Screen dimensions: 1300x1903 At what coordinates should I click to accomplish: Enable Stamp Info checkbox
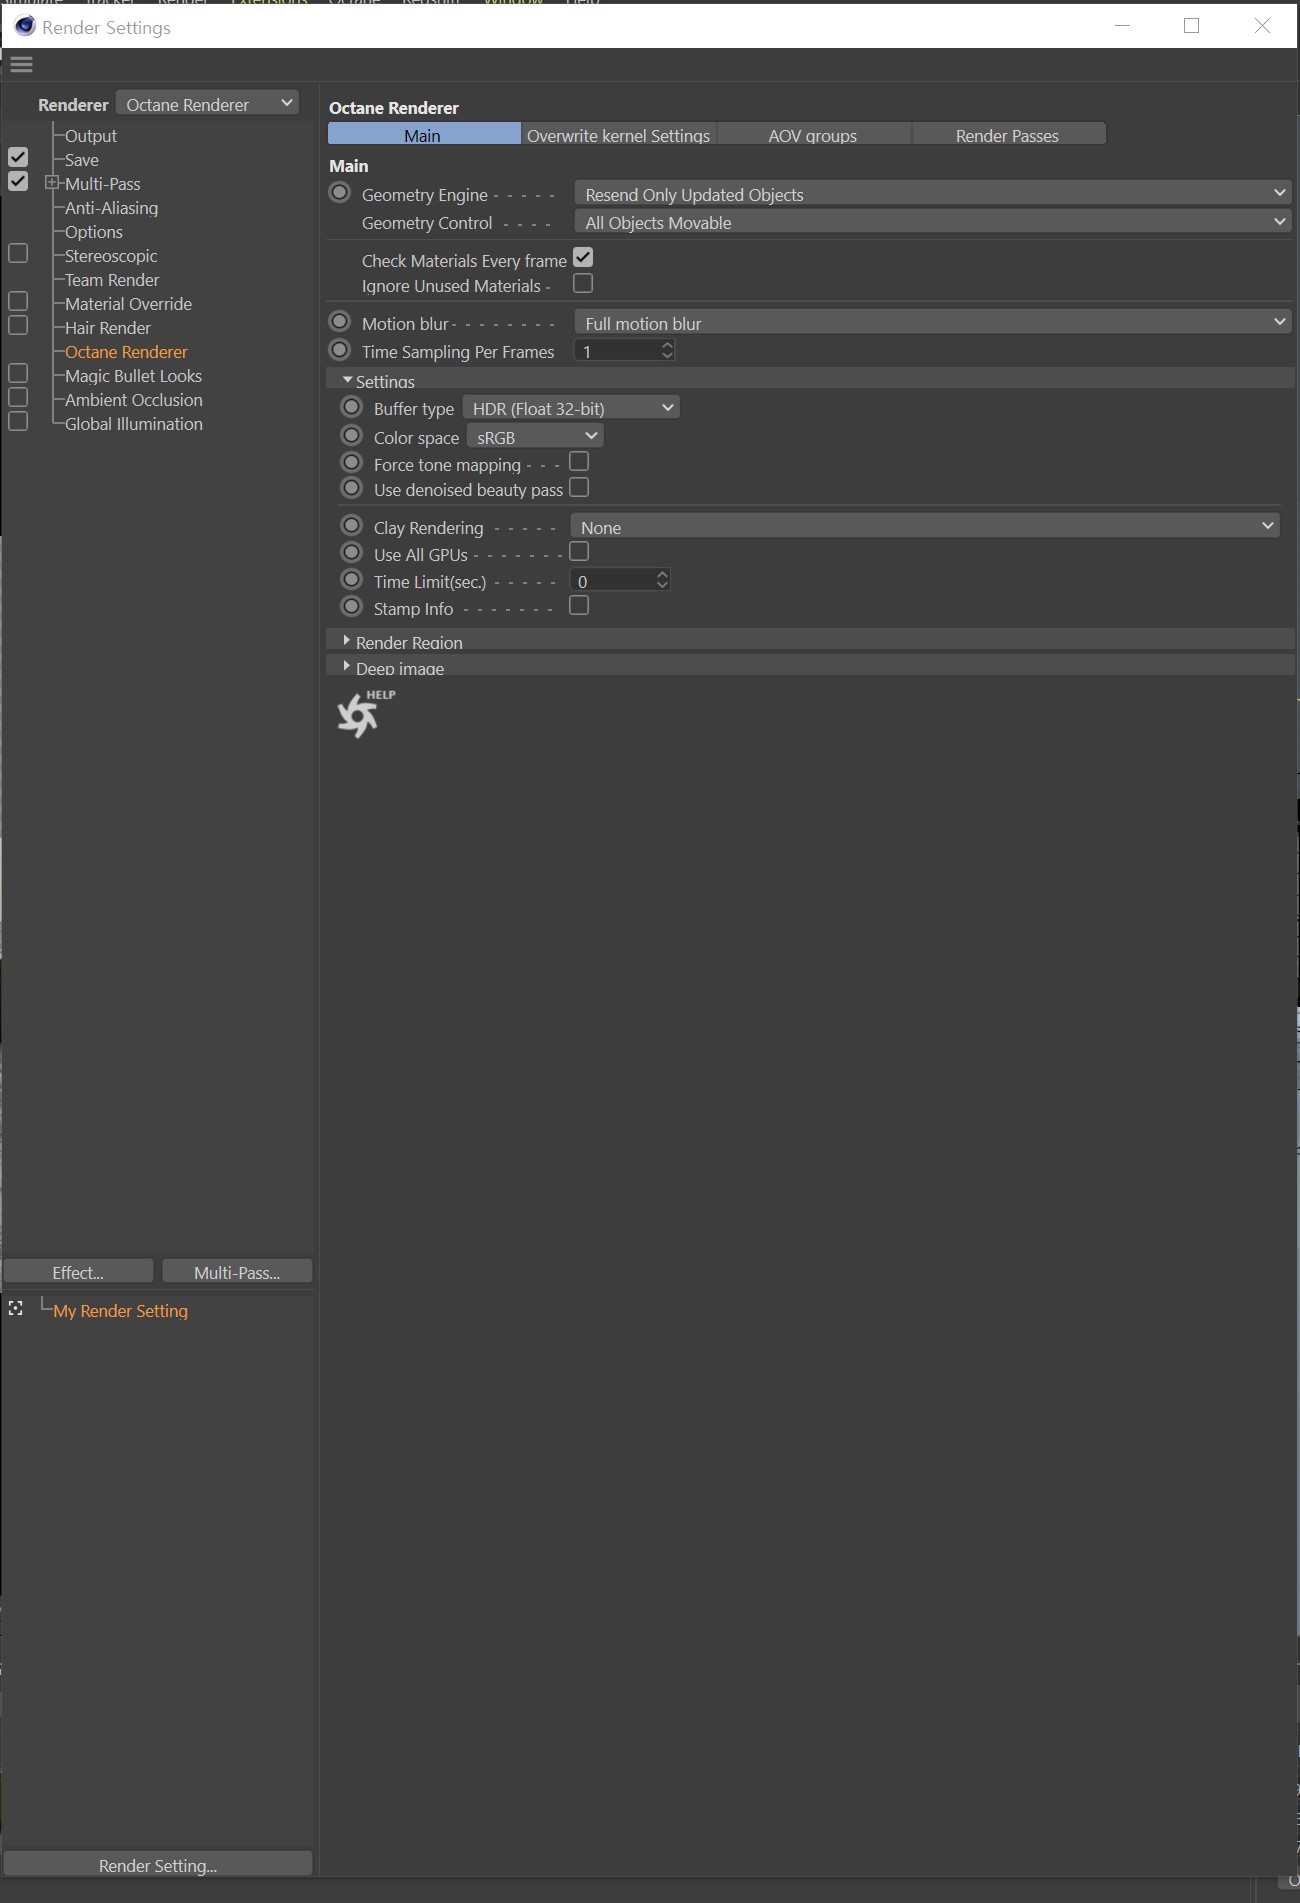pyautogui.click(x=579, y=606)
